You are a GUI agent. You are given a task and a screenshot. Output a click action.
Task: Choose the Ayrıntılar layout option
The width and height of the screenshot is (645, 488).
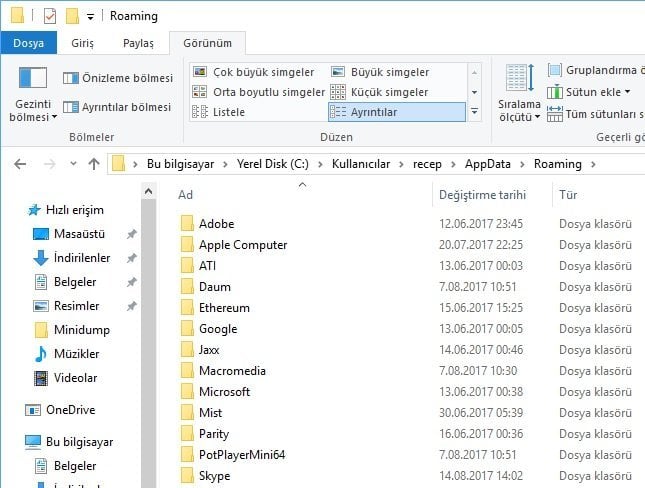[397, 112]
